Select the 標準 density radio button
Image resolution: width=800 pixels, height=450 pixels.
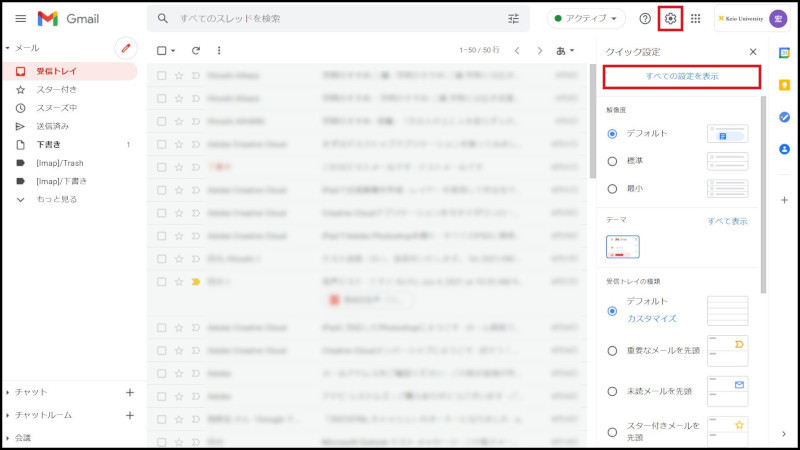613,160
